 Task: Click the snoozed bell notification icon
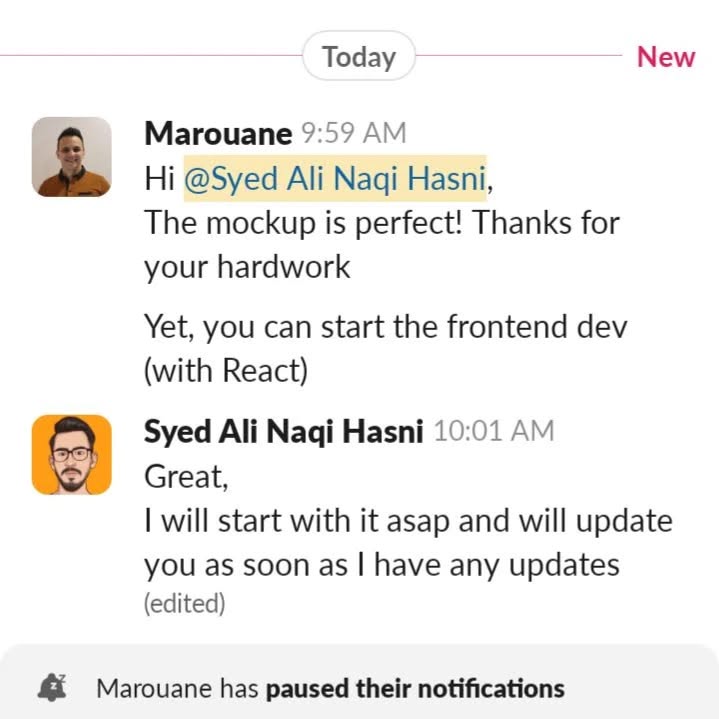pyautogui.click(x=51, y=688)
